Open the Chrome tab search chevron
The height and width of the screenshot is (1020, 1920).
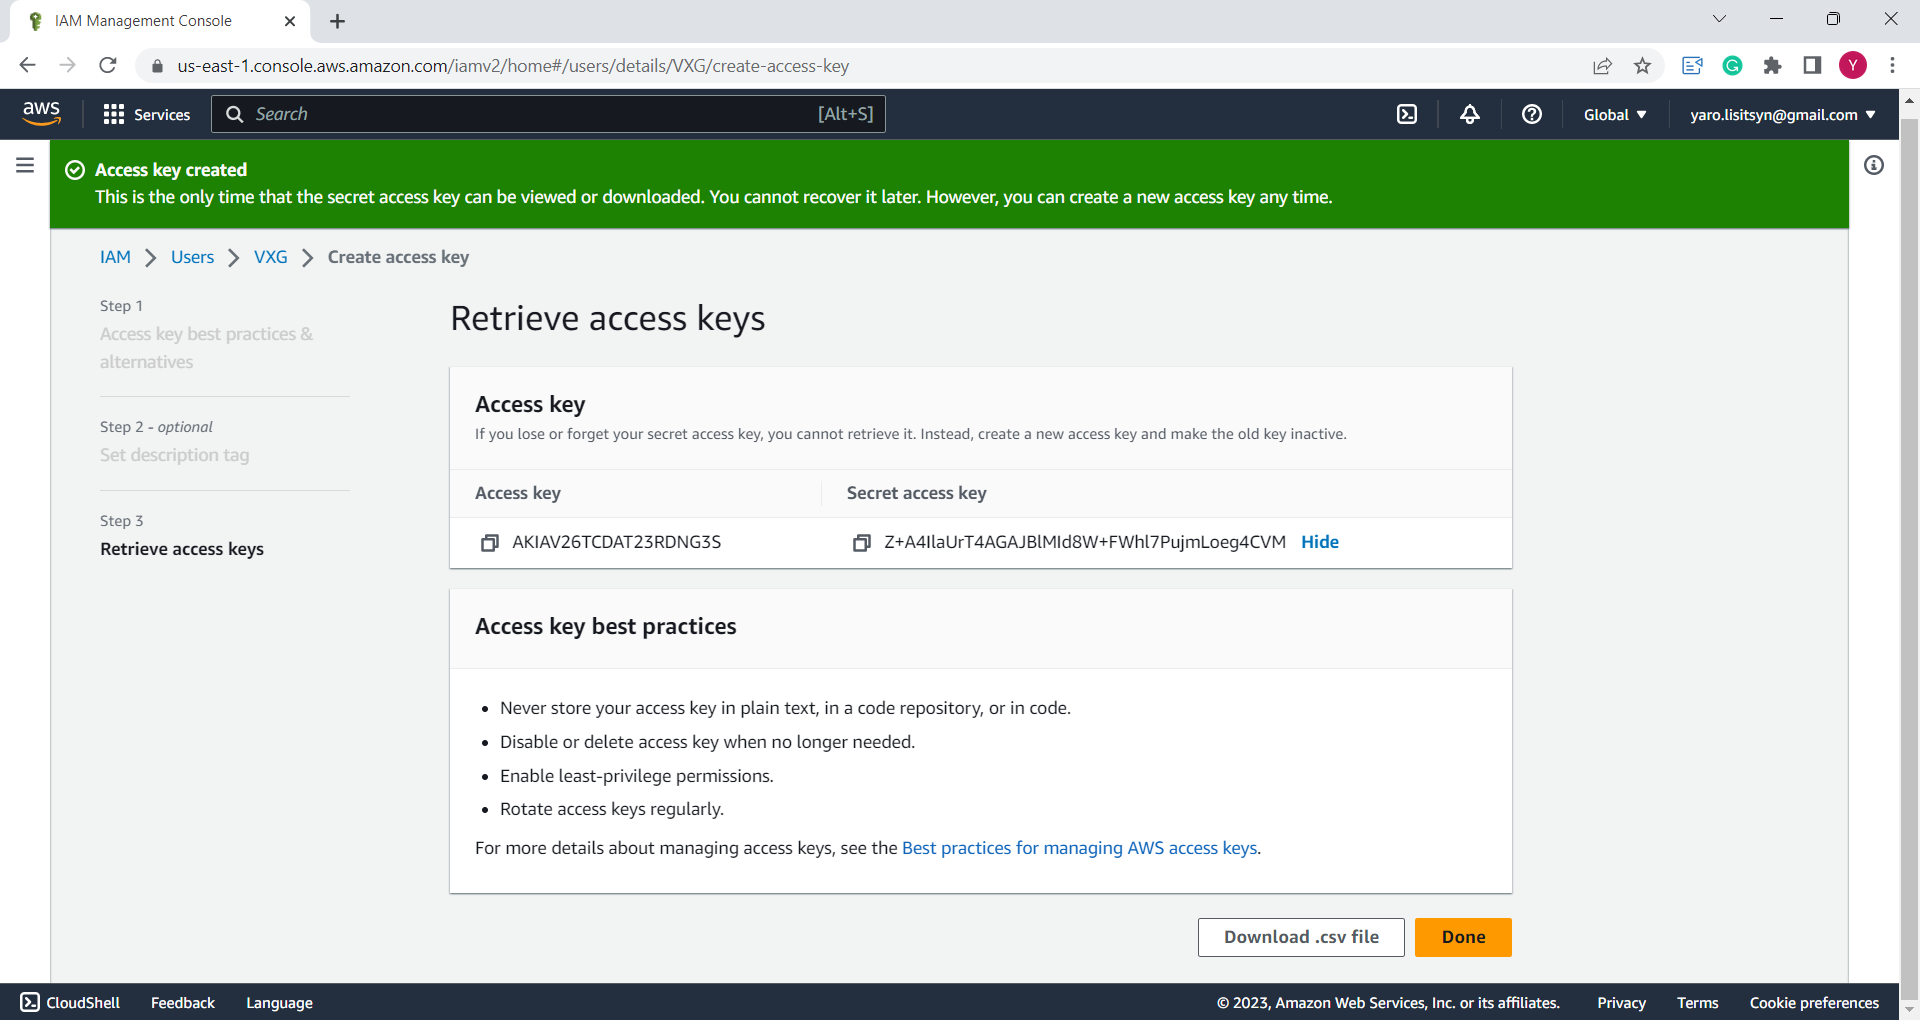[1719, 19]
